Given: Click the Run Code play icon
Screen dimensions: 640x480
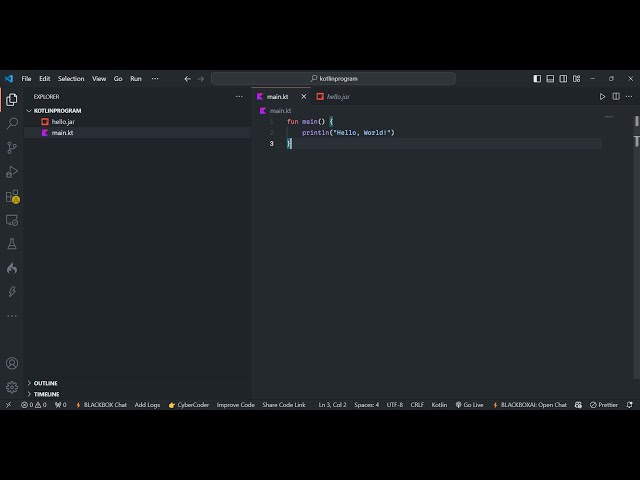Looking at the screenshot, I should point(602,97).
